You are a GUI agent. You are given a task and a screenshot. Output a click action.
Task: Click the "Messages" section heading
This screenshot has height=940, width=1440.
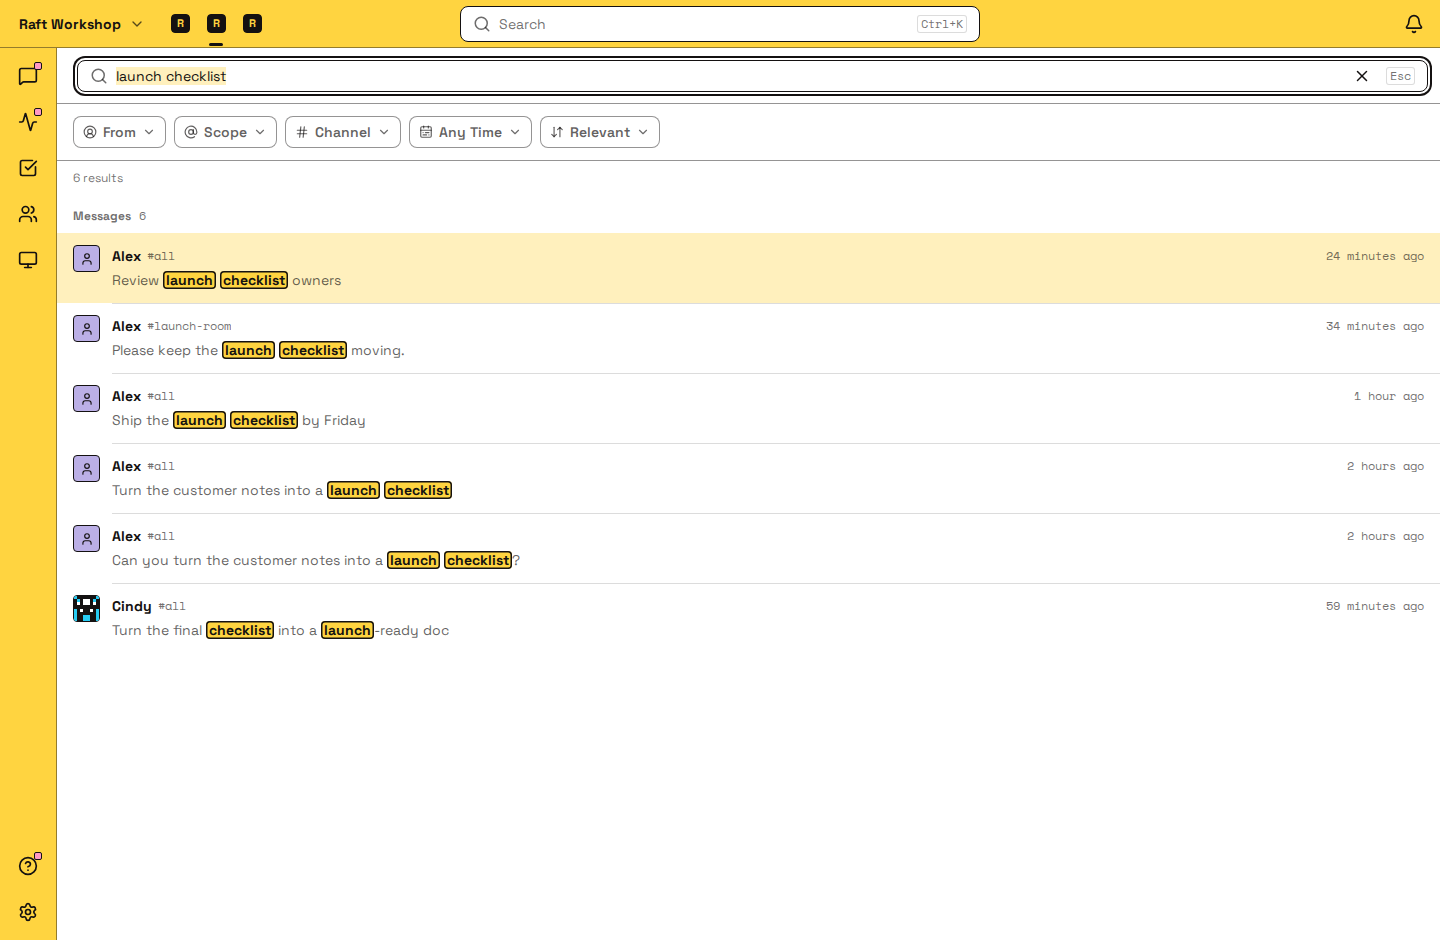[102, 216]
